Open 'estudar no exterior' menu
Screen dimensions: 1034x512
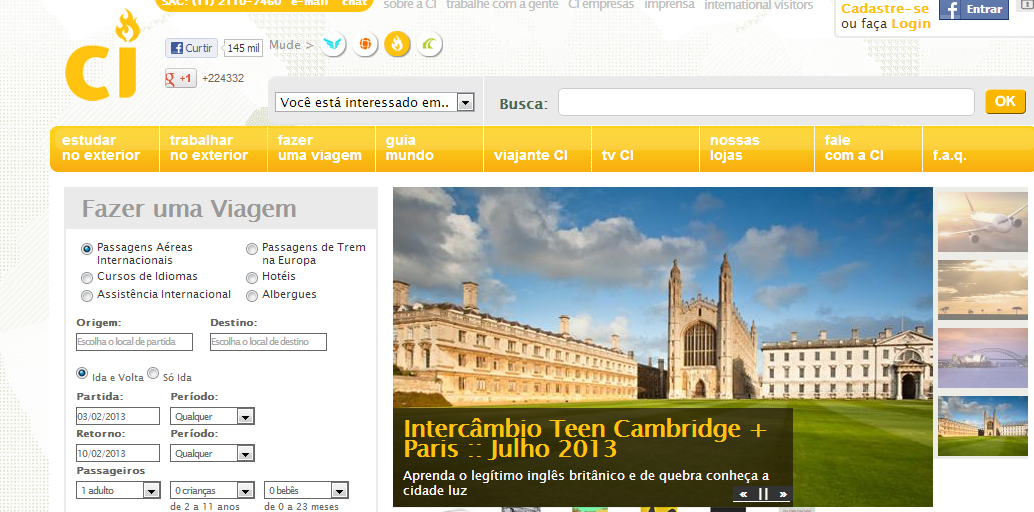coord(105,148)
